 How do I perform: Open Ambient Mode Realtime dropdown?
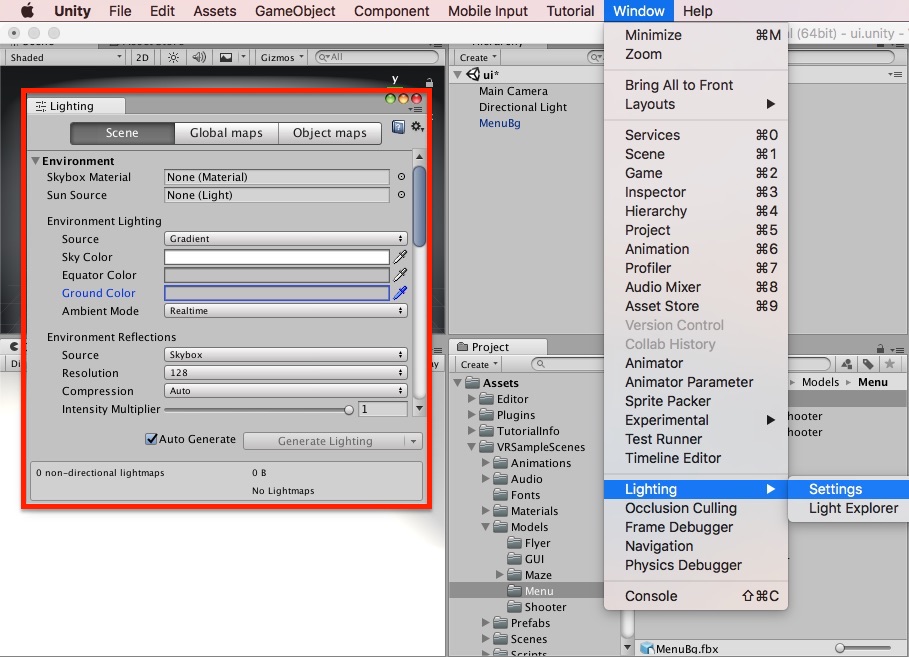286,311
